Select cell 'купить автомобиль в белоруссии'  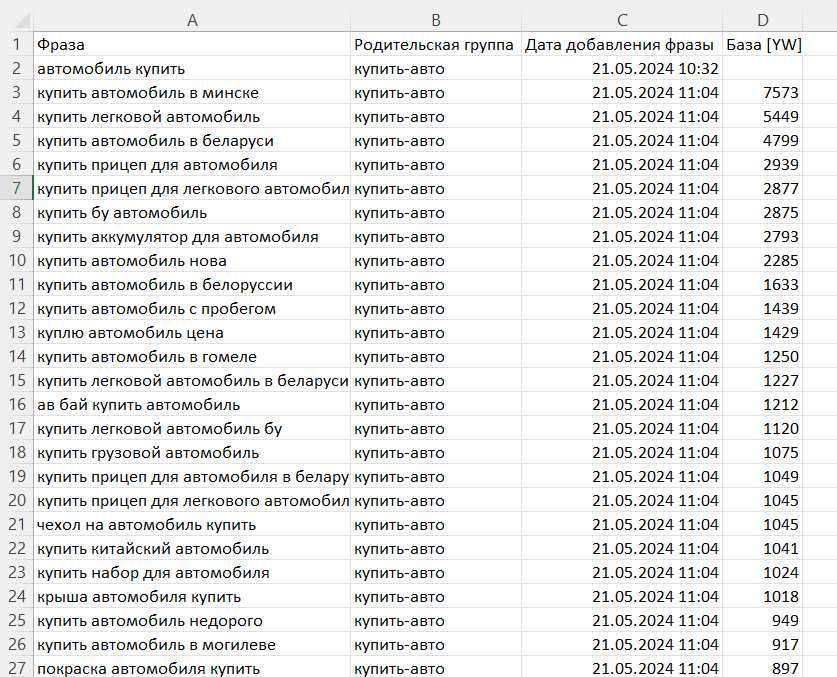coord(192,285)
